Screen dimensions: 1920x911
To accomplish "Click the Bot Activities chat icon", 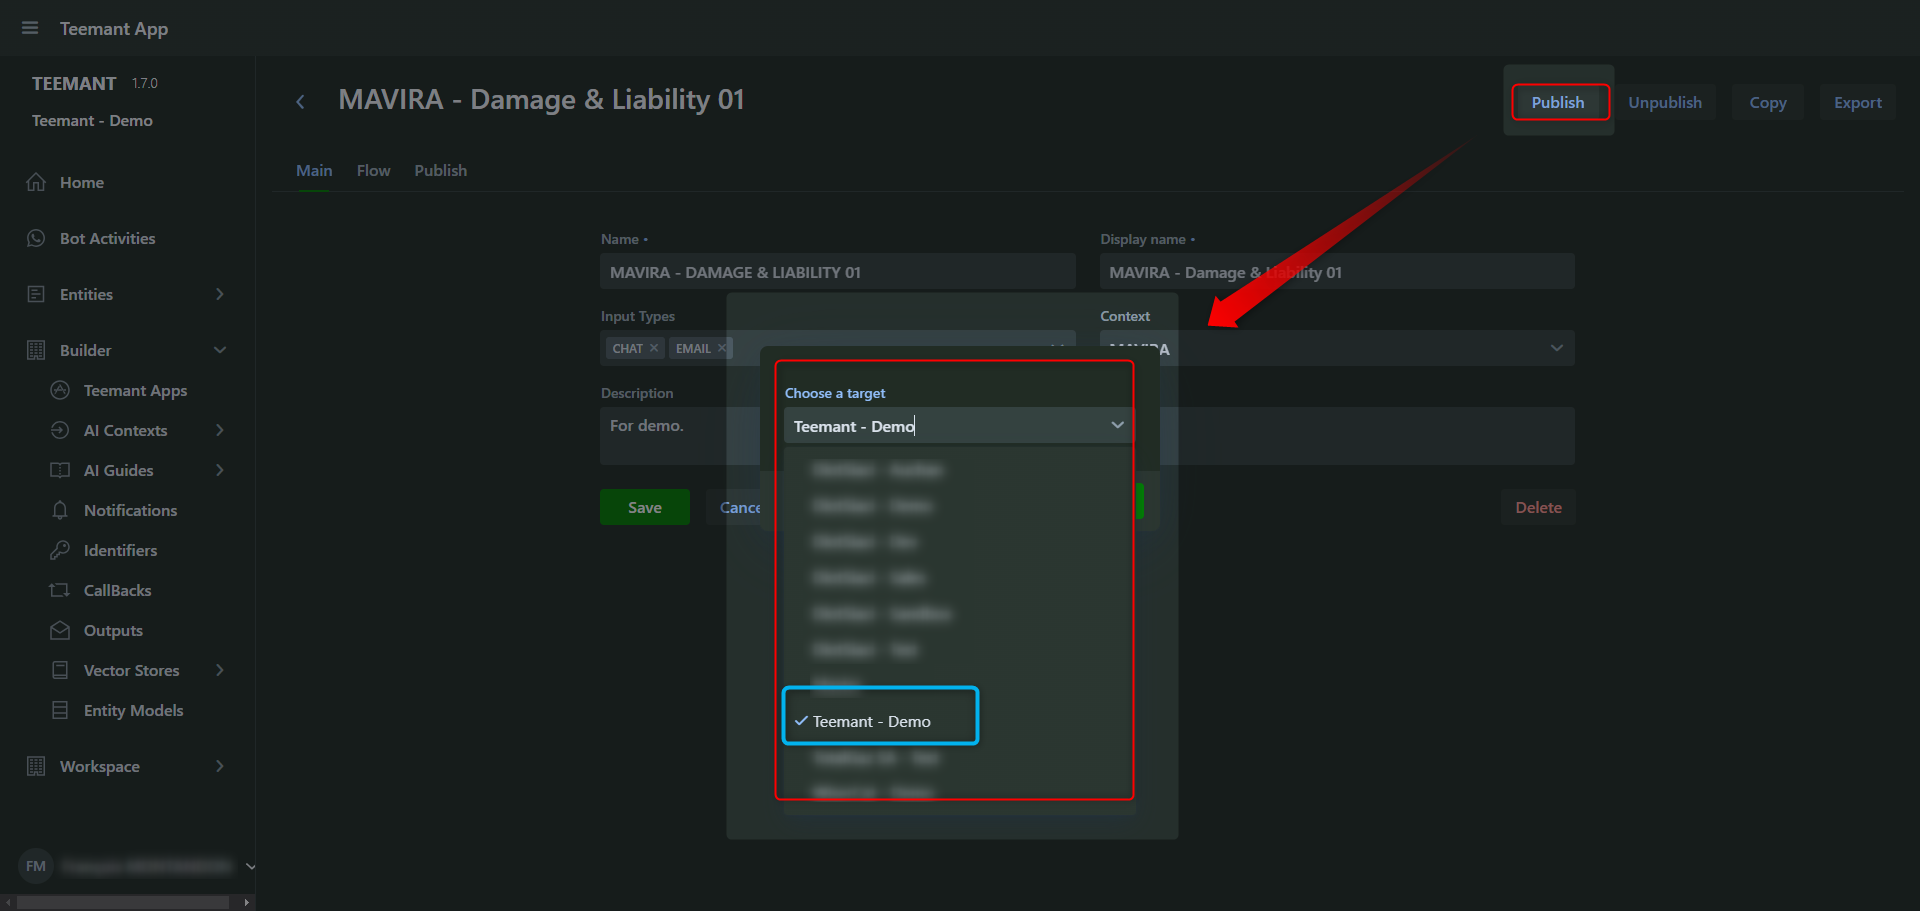I will pyautogui.click(x=36, y=238).
